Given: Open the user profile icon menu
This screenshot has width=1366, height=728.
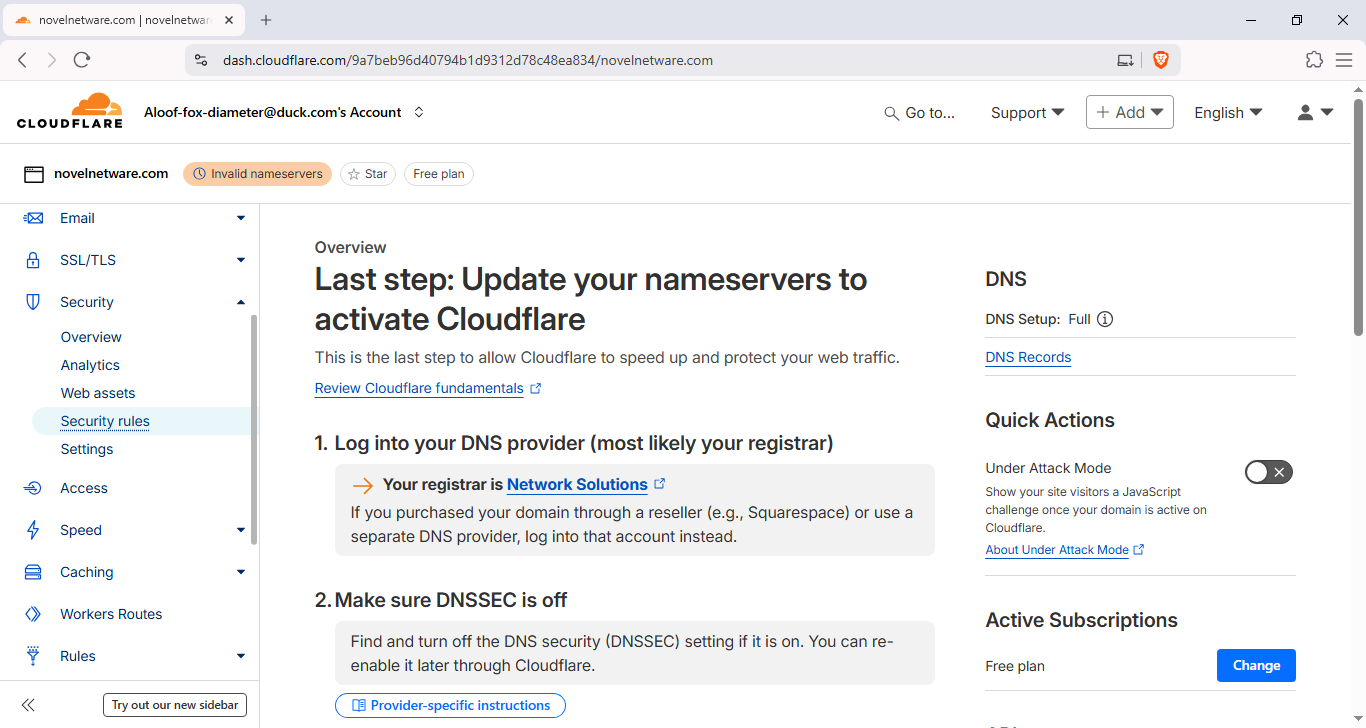Looking at the screenshot, I should click(x=1314, y=113).
